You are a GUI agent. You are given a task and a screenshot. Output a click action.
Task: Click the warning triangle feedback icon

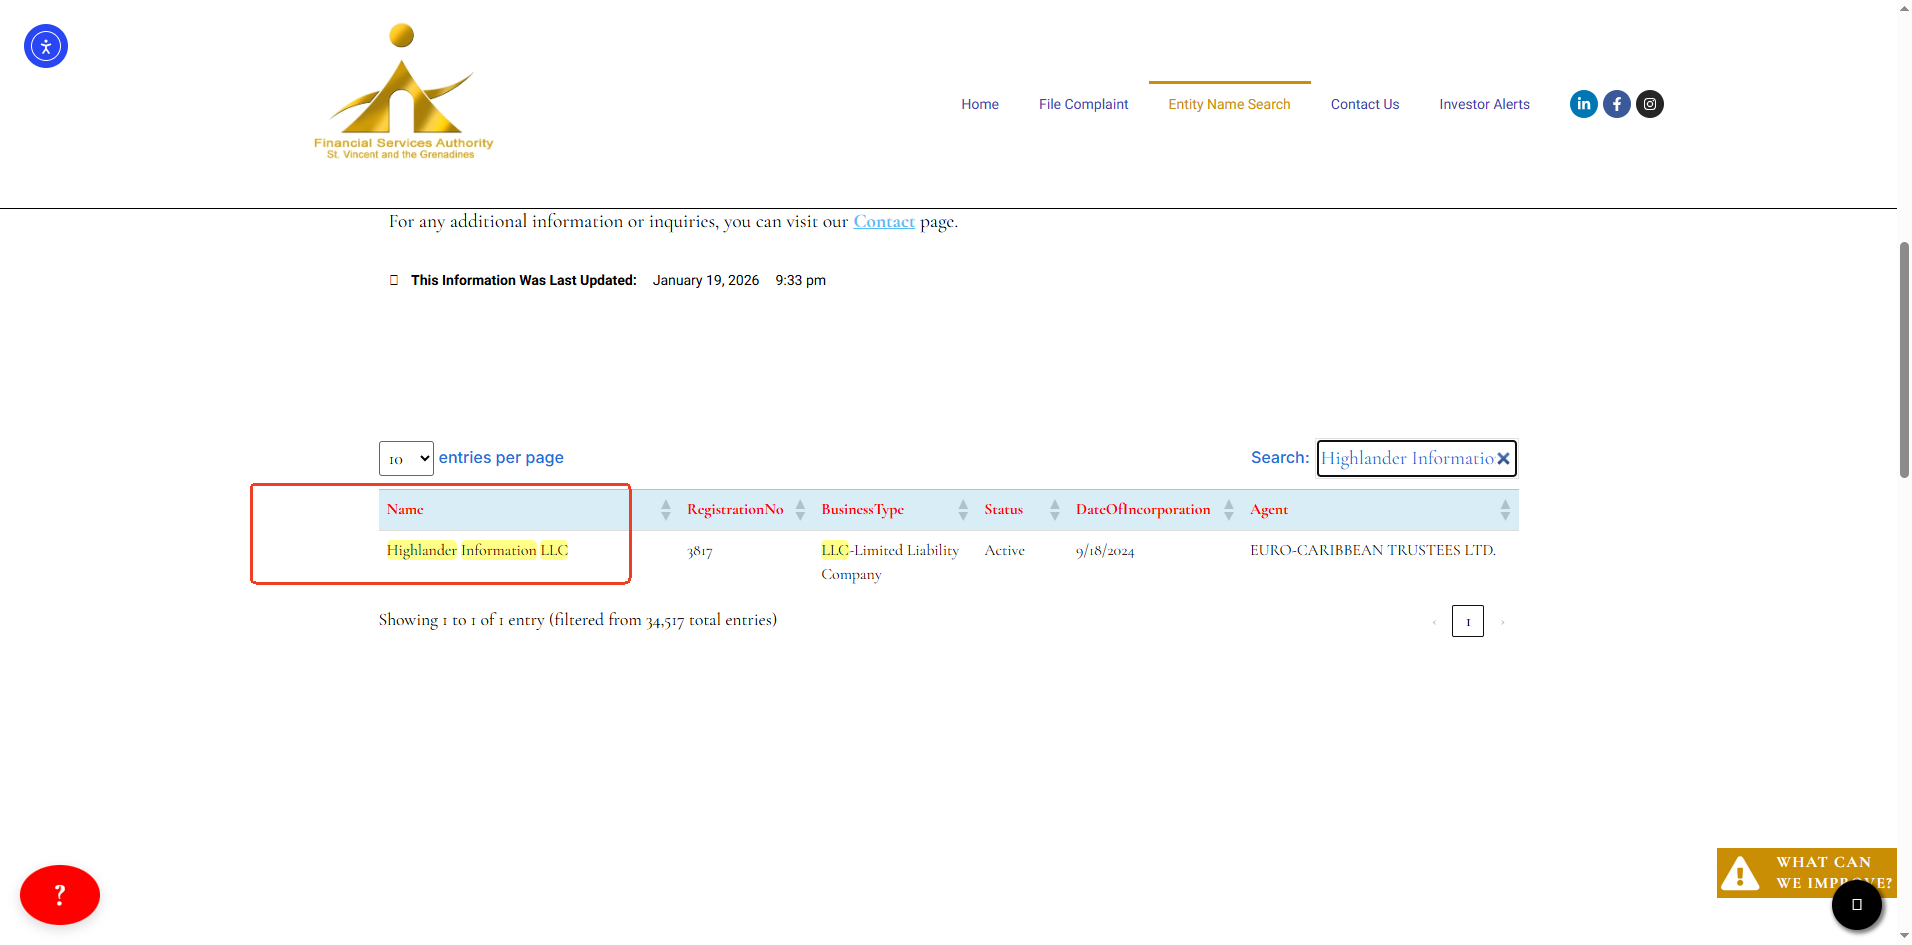(x=1740, y=873)
